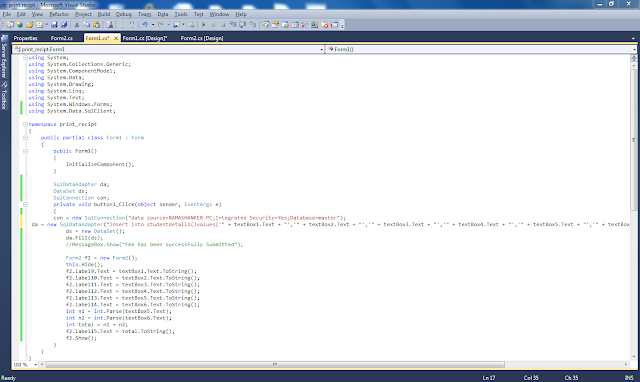The height and width of the screenshot is (382, 640).
Task: Click the Redo arrow icon
Action: point(160,24)
